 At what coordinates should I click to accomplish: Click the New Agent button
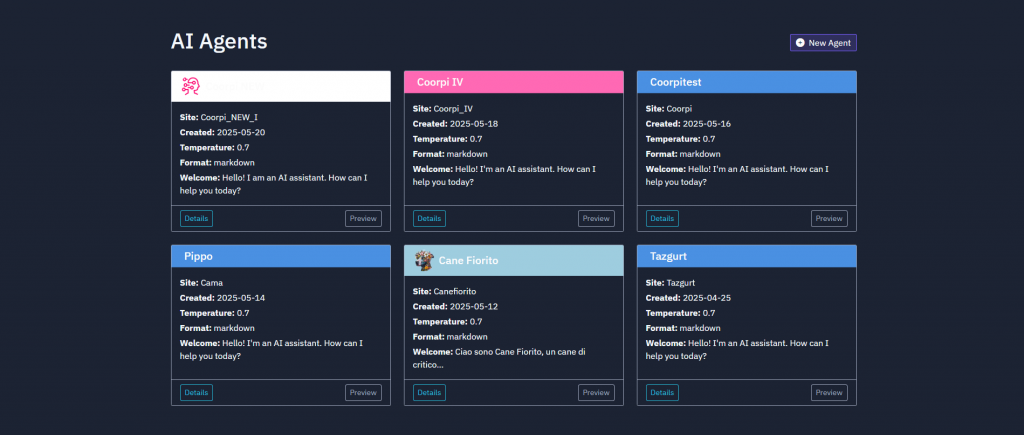[823, 42]
